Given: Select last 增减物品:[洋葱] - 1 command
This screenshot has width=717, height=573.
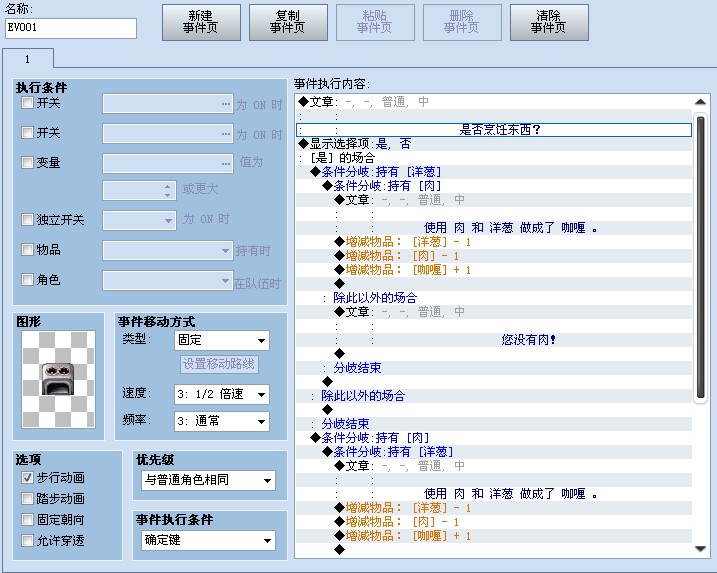Looking at the screenshot, I should [494, 508].
